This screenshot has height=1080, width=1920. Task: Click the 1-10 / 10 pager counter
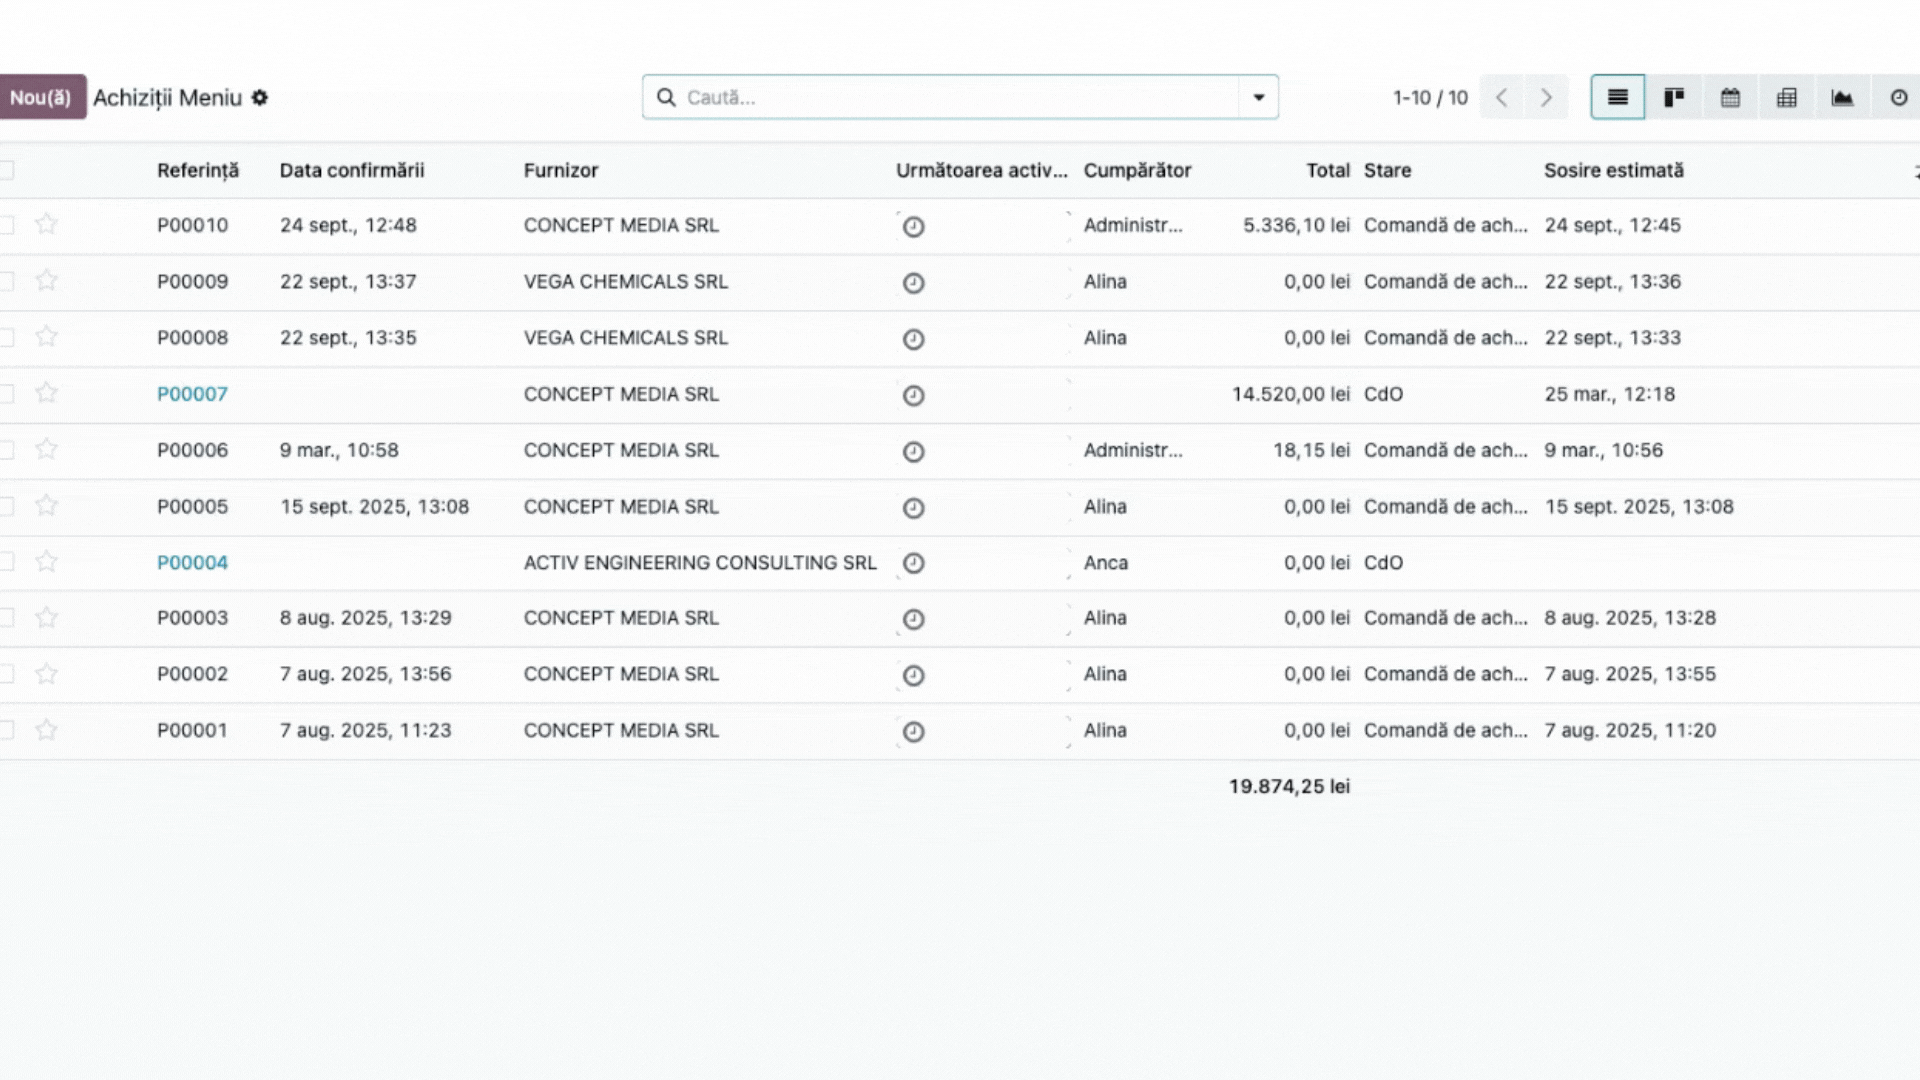point(1430,97)
